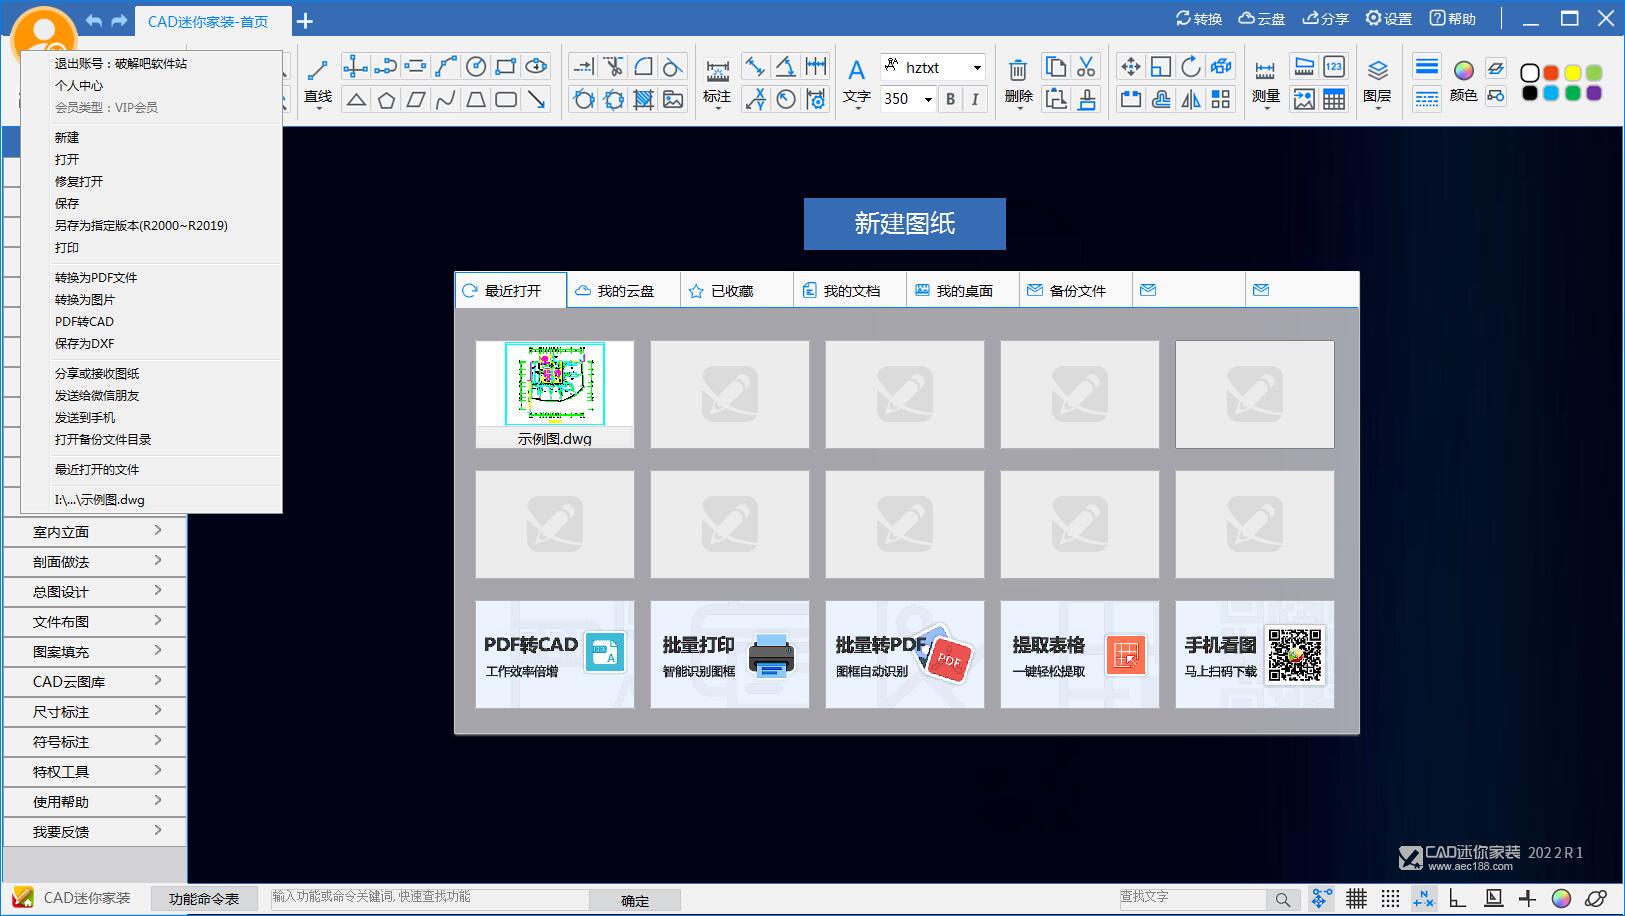The width and height of the screenshot is (1625, 916).
Task: Click the 确定 button in command bar
Action: (635, 900)
